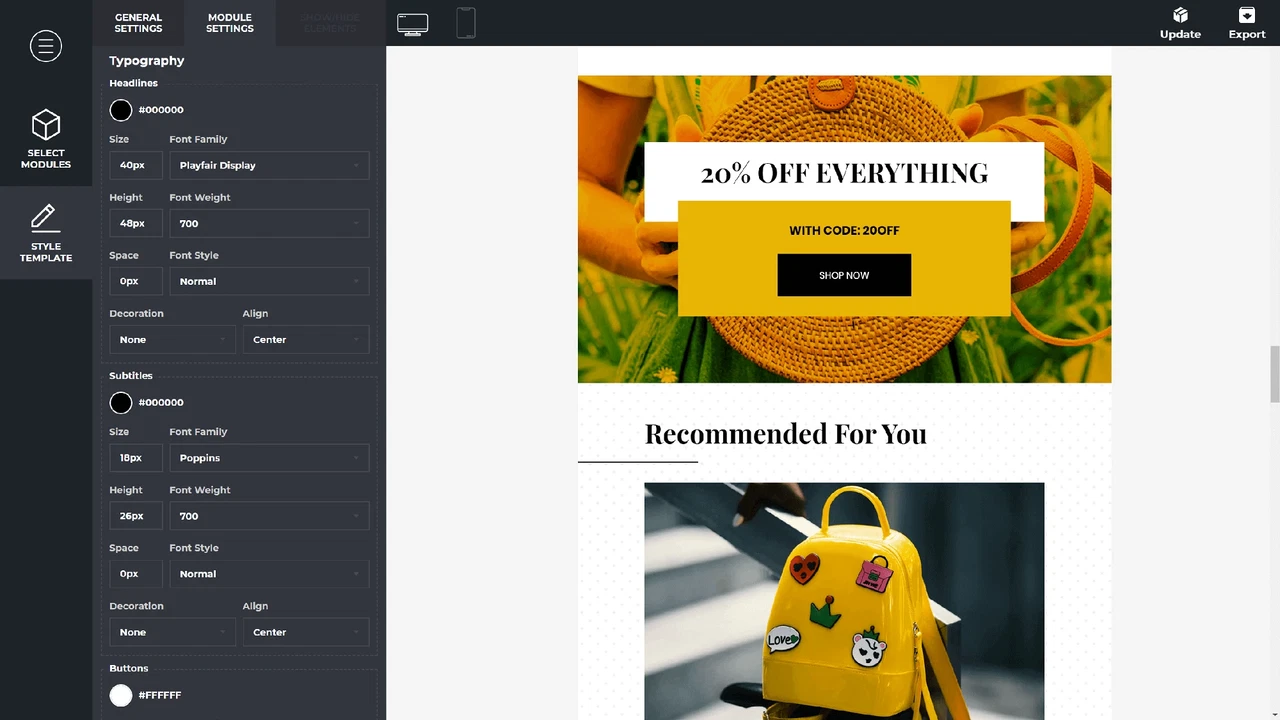Open Subtitles Decoration None dropdown
This screenshot has width=1280, height=720.
[x=172, y=632]
